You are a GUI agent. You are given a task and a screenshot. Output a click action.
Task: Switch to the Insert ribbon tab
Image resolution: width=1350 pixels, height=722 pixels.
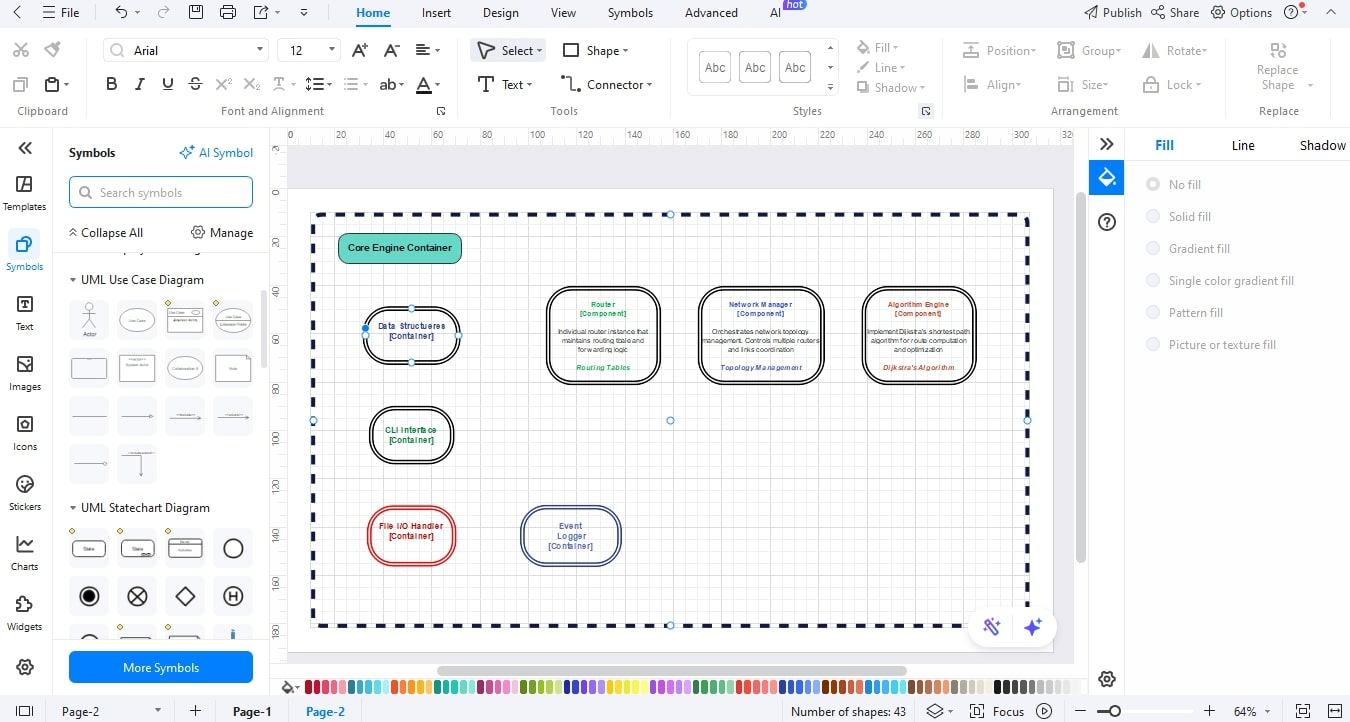pos(436,13)
